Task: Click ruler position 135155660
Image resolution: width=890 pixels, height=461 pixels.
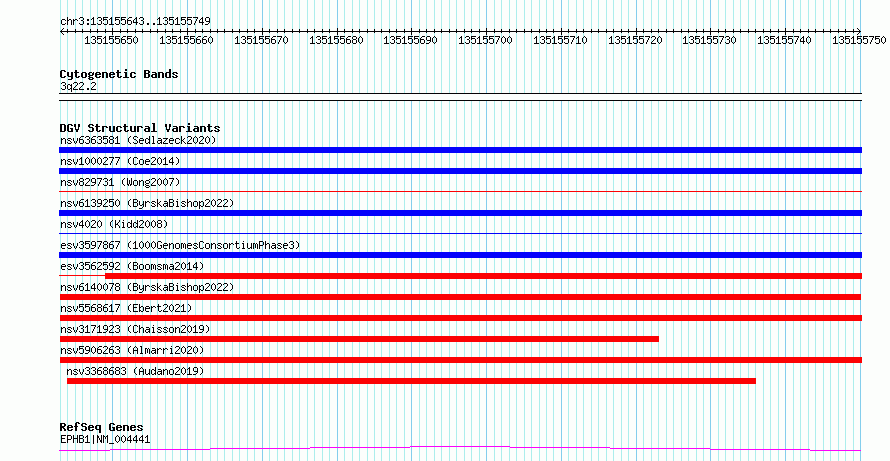Action: (x=186, y=40)
